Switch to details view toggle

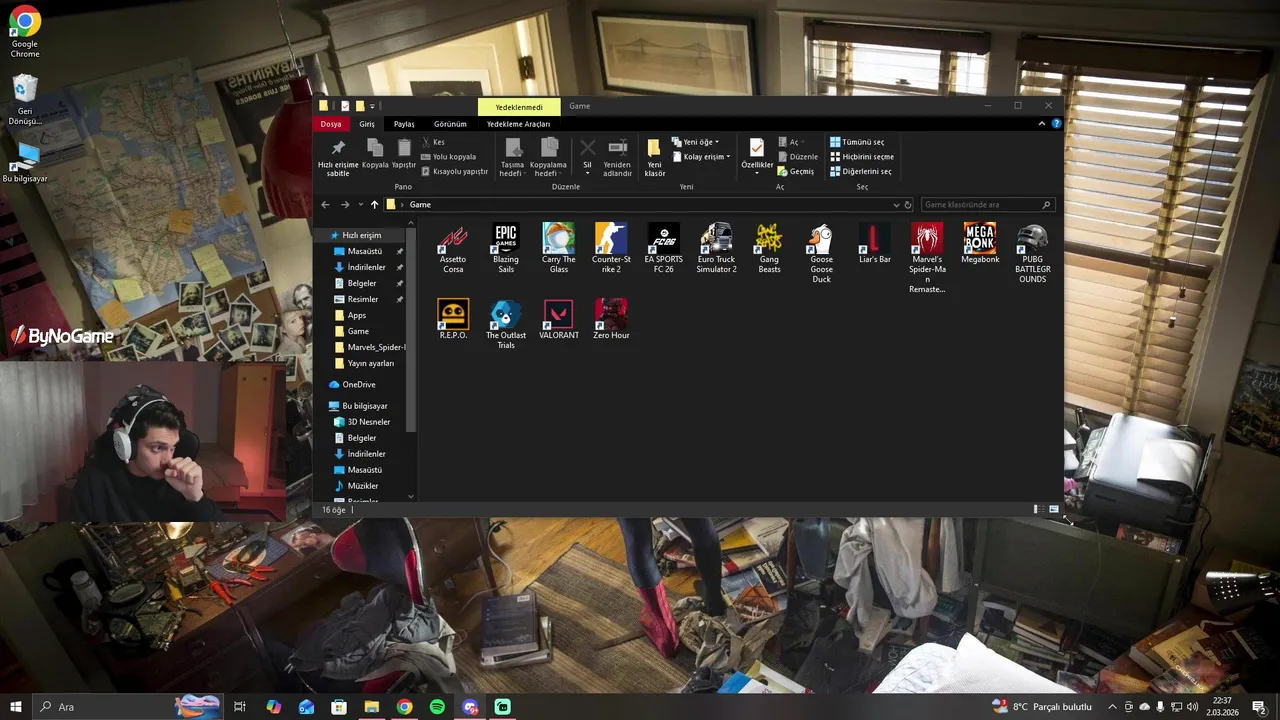point(1037,510)
